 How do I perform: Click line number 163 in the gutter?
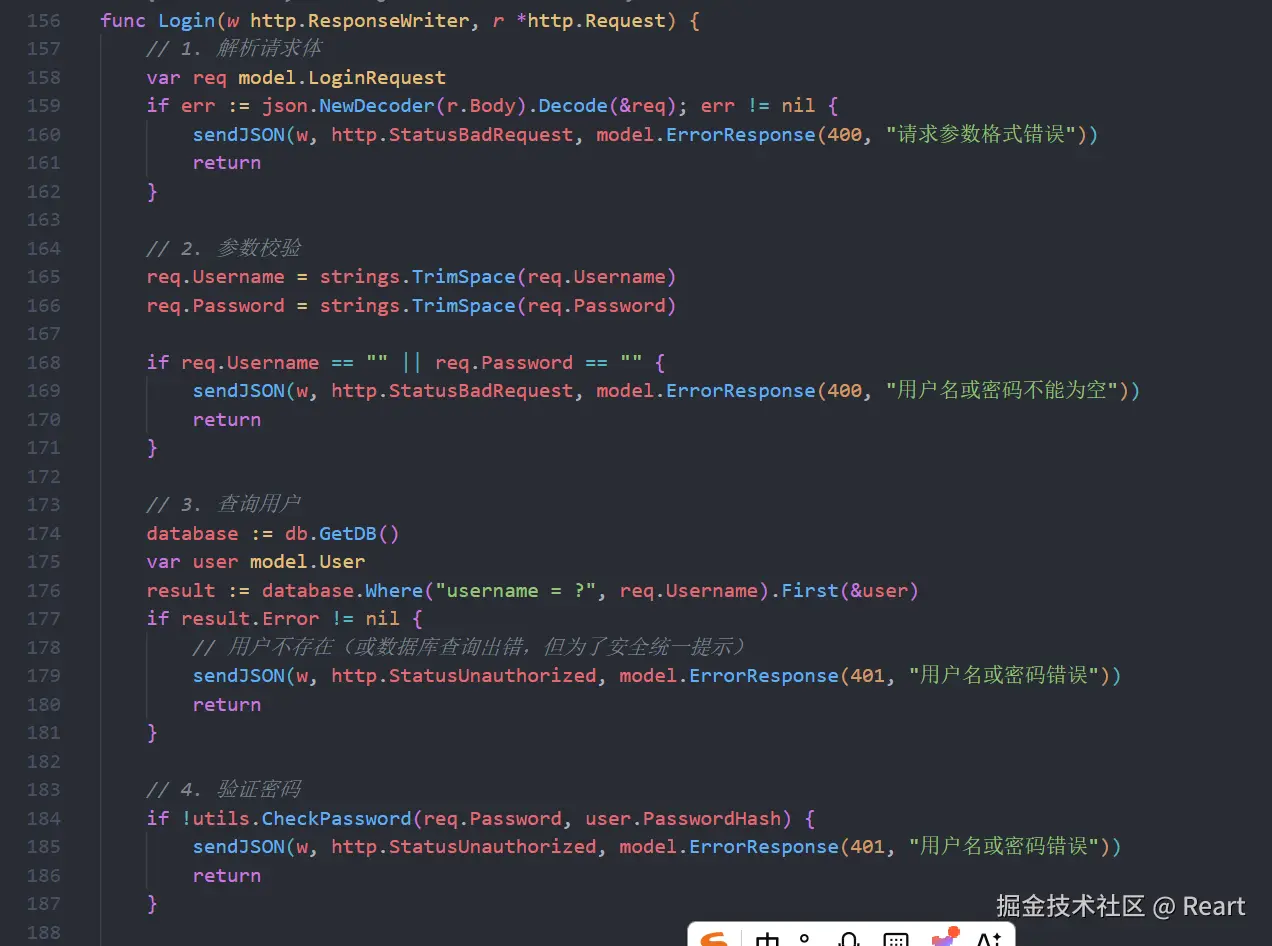tap(43, 219)
